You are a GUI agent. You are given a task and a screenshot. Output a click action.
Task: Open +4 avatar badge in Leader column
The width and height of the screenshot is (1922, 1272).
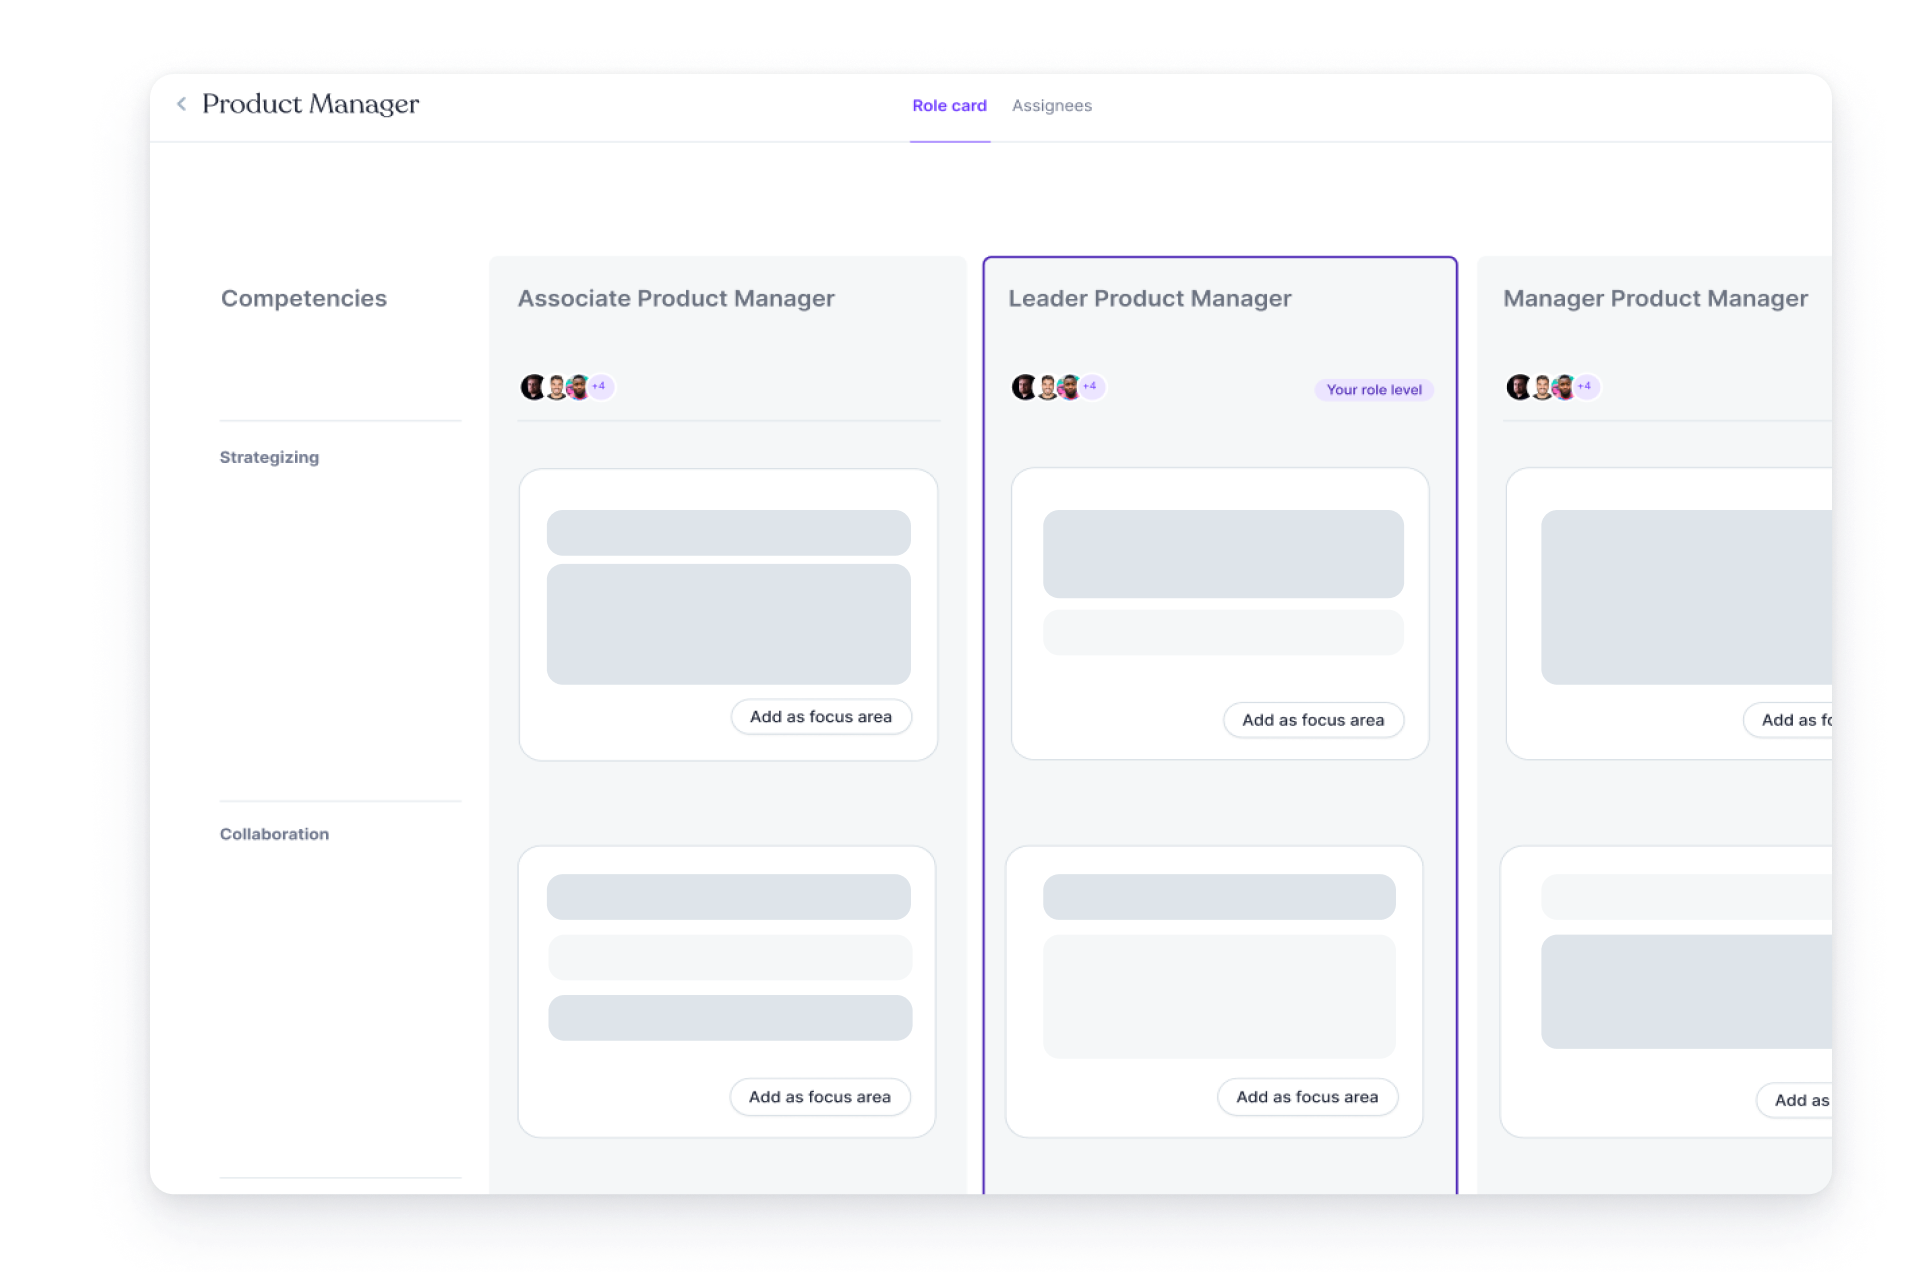coord(1091,386)
